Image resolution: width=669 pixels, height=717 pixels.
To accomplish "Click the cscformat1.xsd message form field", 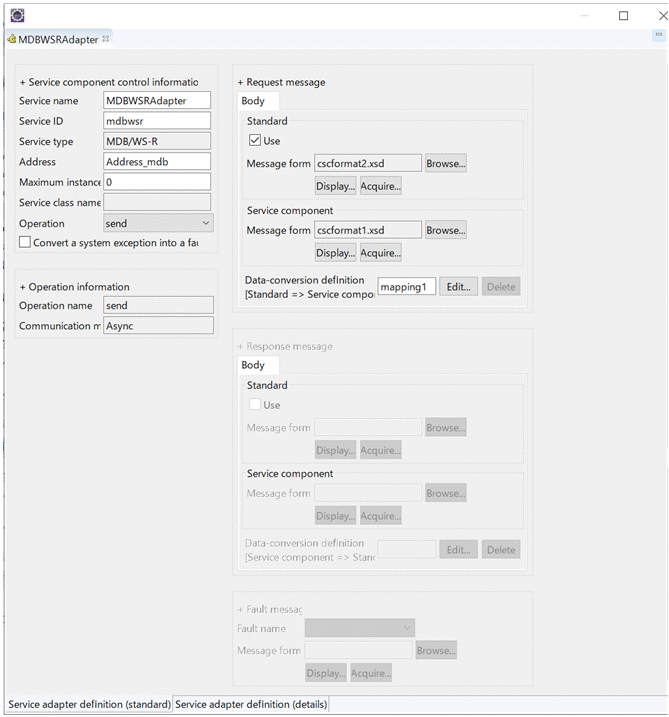I will coord(368,230).
